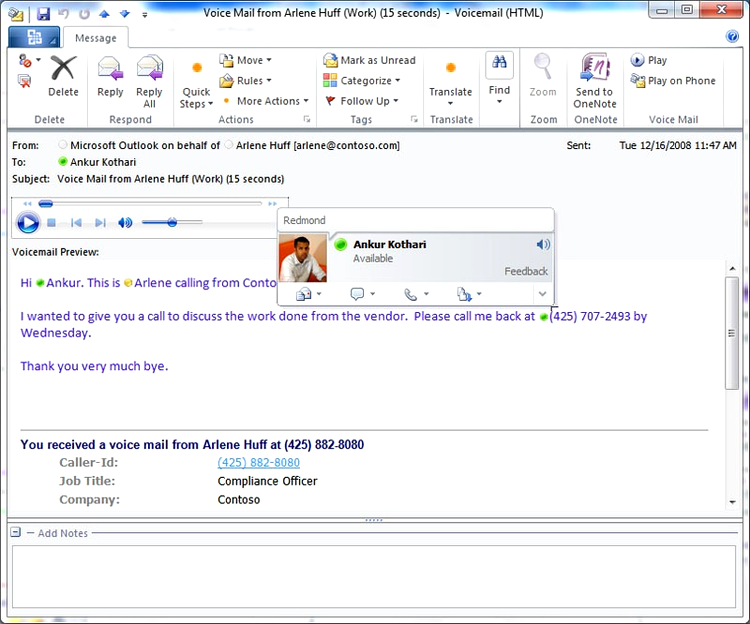Click Compliance Officer job title text
The width and height of the screenshot is (750, 624).
coord(267,481)
